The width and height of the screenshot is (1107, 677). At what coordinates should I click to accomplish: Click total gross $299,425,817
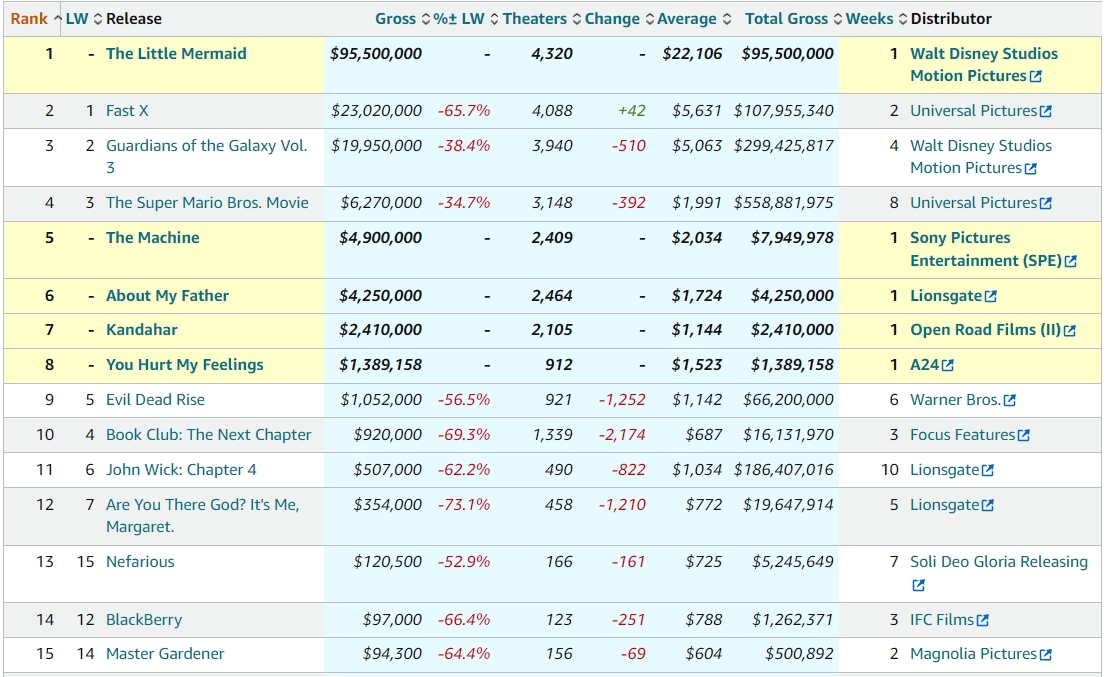point(784,145)
